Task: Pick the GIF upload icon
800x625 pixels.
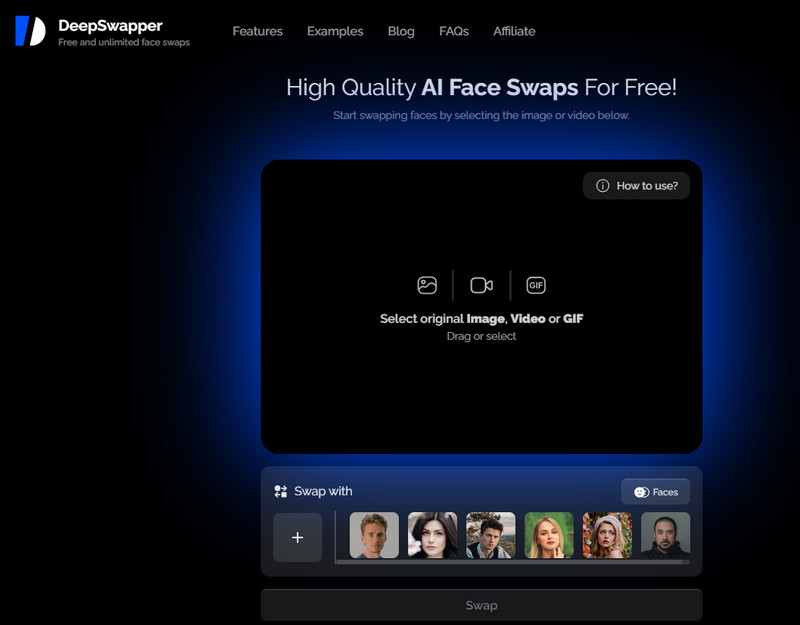Action: click(x=536, y=285)
